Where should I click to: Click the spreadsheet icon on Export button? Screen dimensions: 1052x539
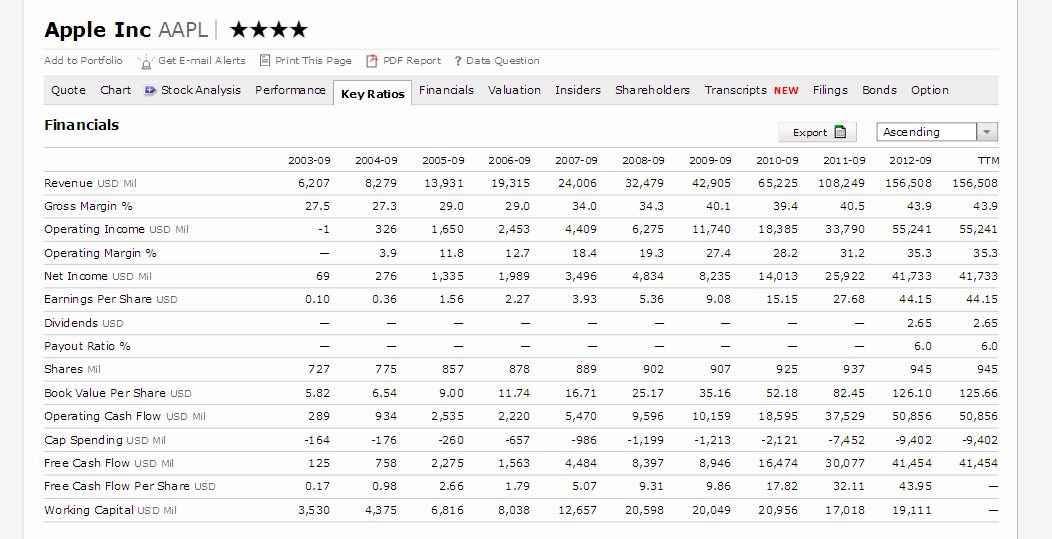(840, 132)
